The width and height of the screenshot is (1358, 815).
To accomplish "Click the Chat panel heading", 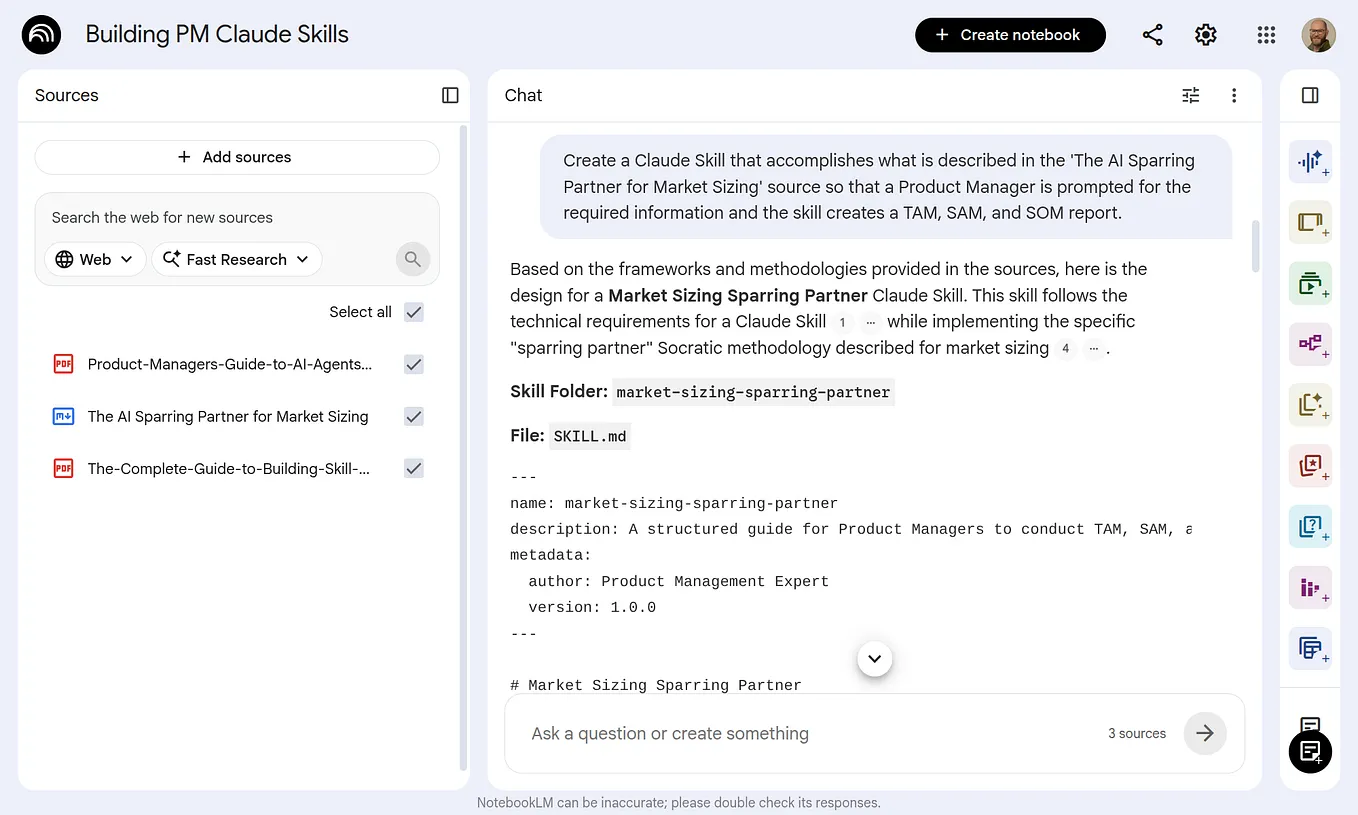I will tap(523, 95).
